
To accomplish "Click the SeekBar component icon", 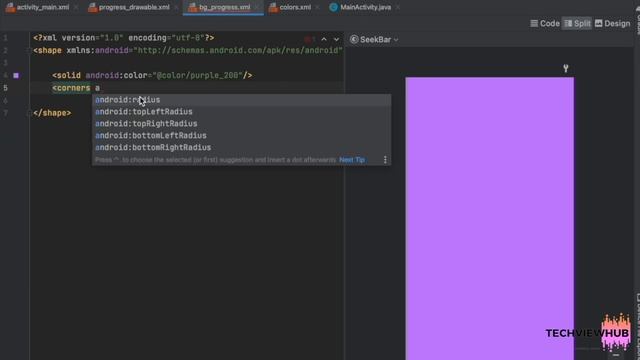I will 354,40.
